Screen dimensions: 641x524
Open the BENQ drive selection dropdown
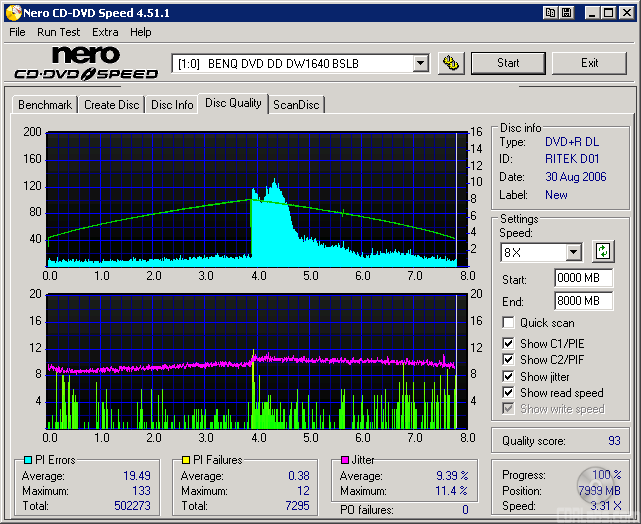[420, 64]
